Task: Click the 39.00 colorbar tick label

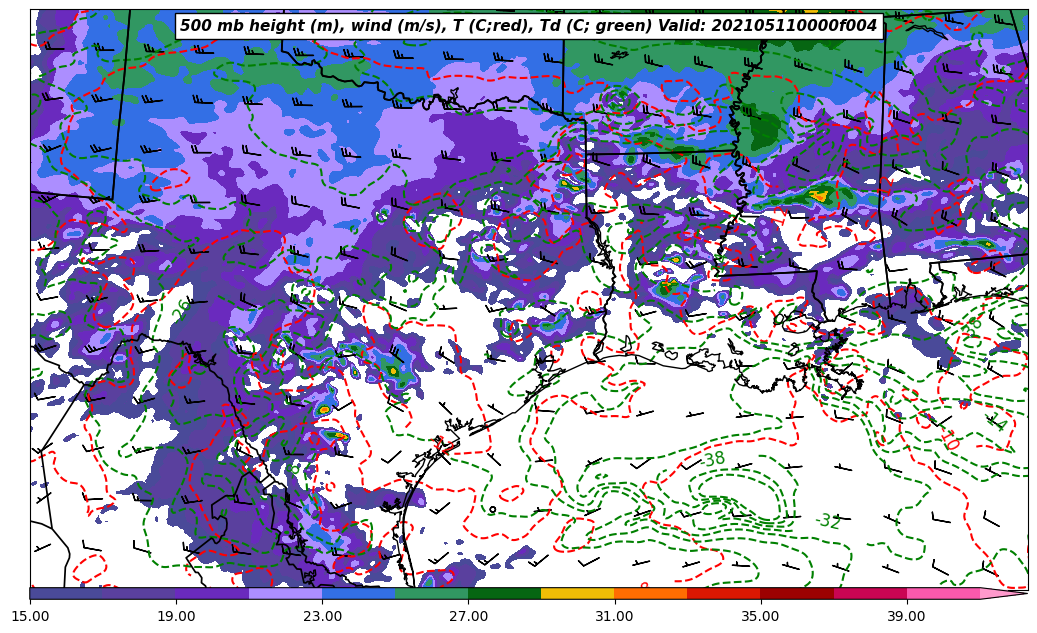Action: coord(906,616)
